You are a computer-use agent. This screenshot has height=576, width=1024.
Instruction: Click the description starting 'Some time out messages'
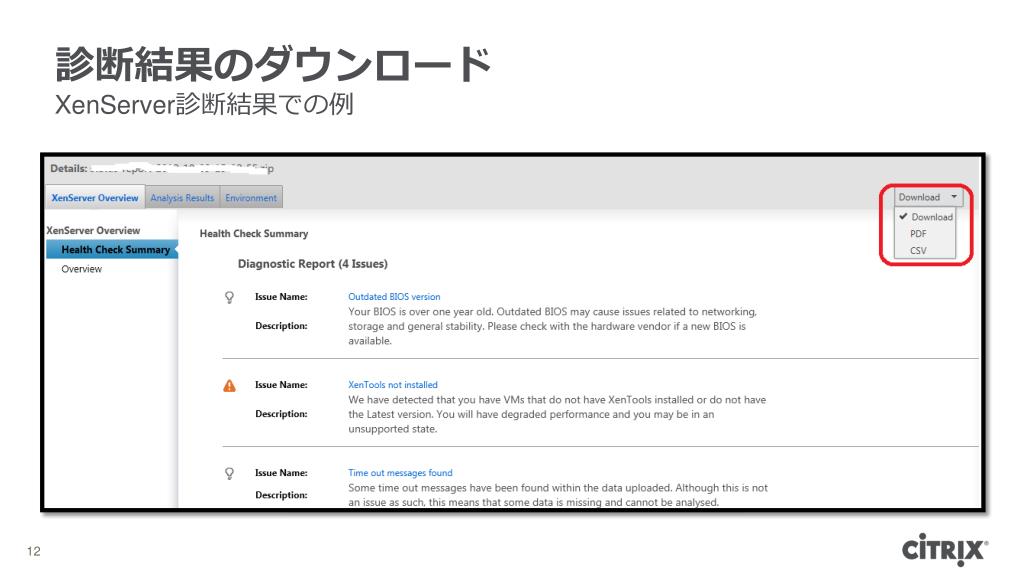[558, 494]
